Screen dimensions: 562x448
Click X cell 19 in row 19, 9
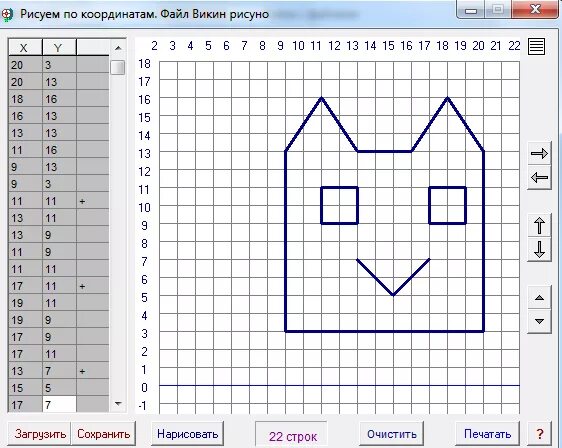25,320
